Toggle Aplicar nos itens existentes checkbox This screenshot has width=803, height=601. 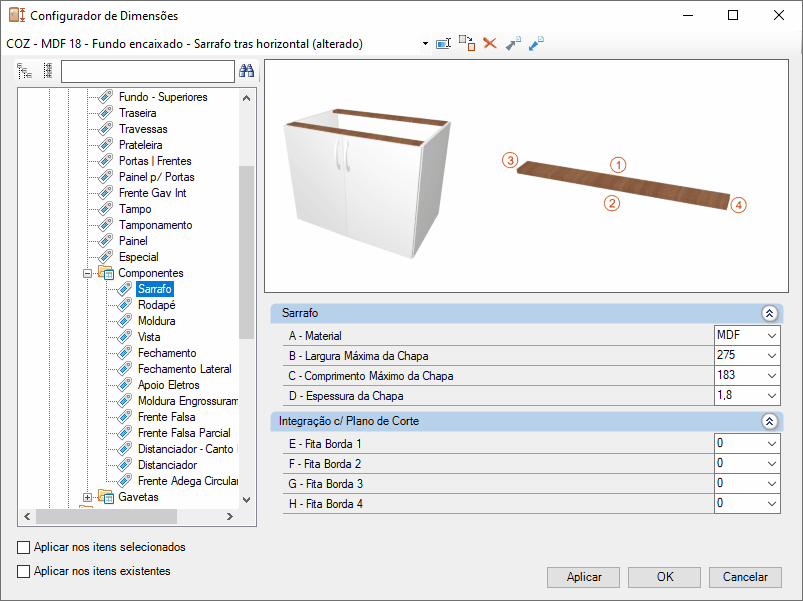point(24,572)
